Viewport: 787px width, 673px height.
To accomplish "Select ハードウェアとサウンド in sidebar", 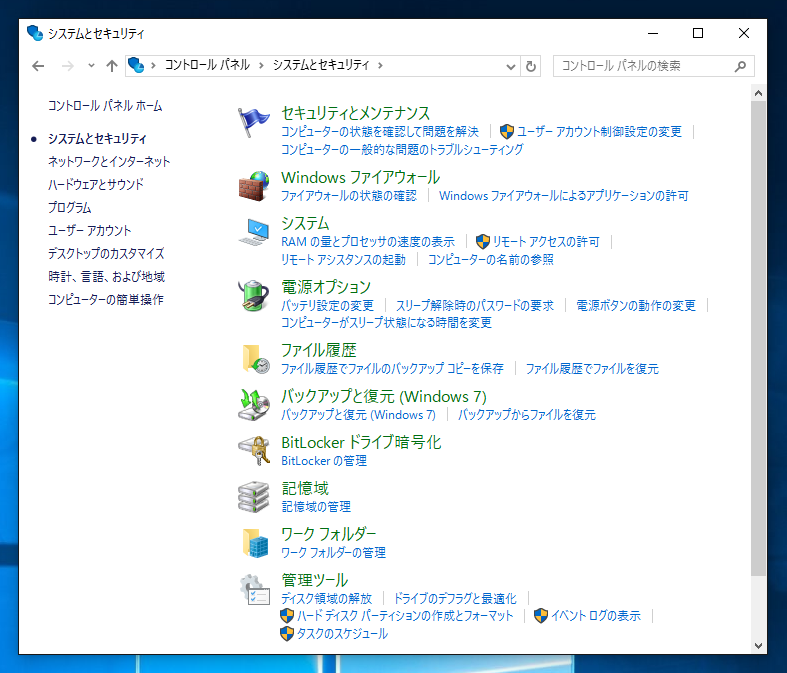I will coord(96,185).
